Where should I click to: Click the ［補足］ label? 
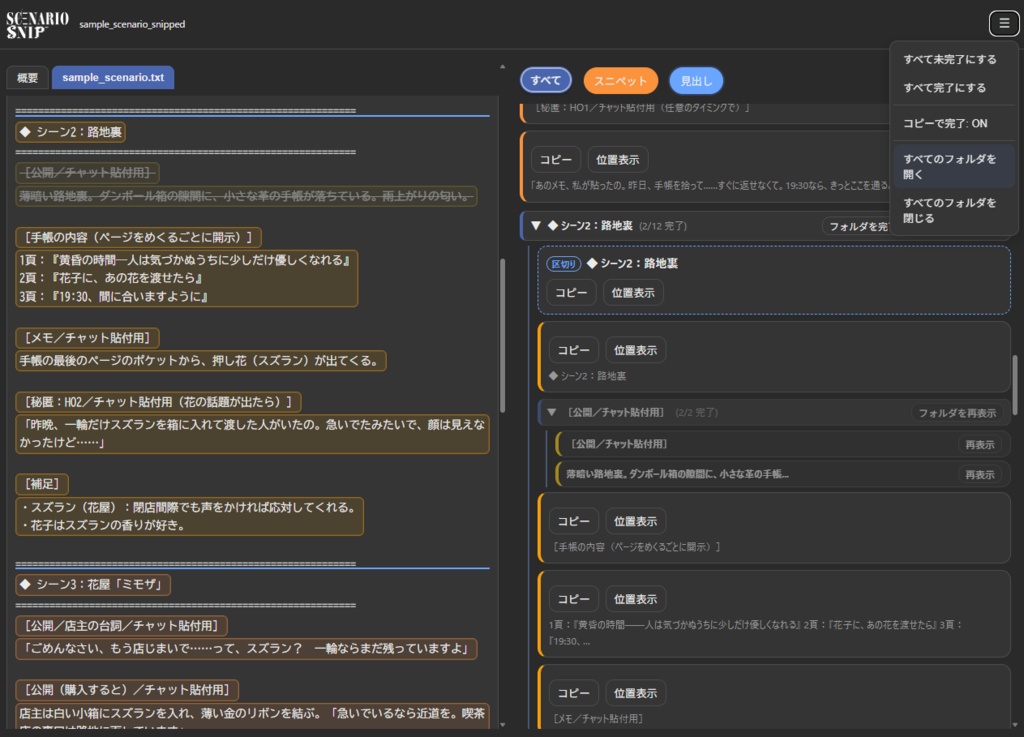(42, 484)
